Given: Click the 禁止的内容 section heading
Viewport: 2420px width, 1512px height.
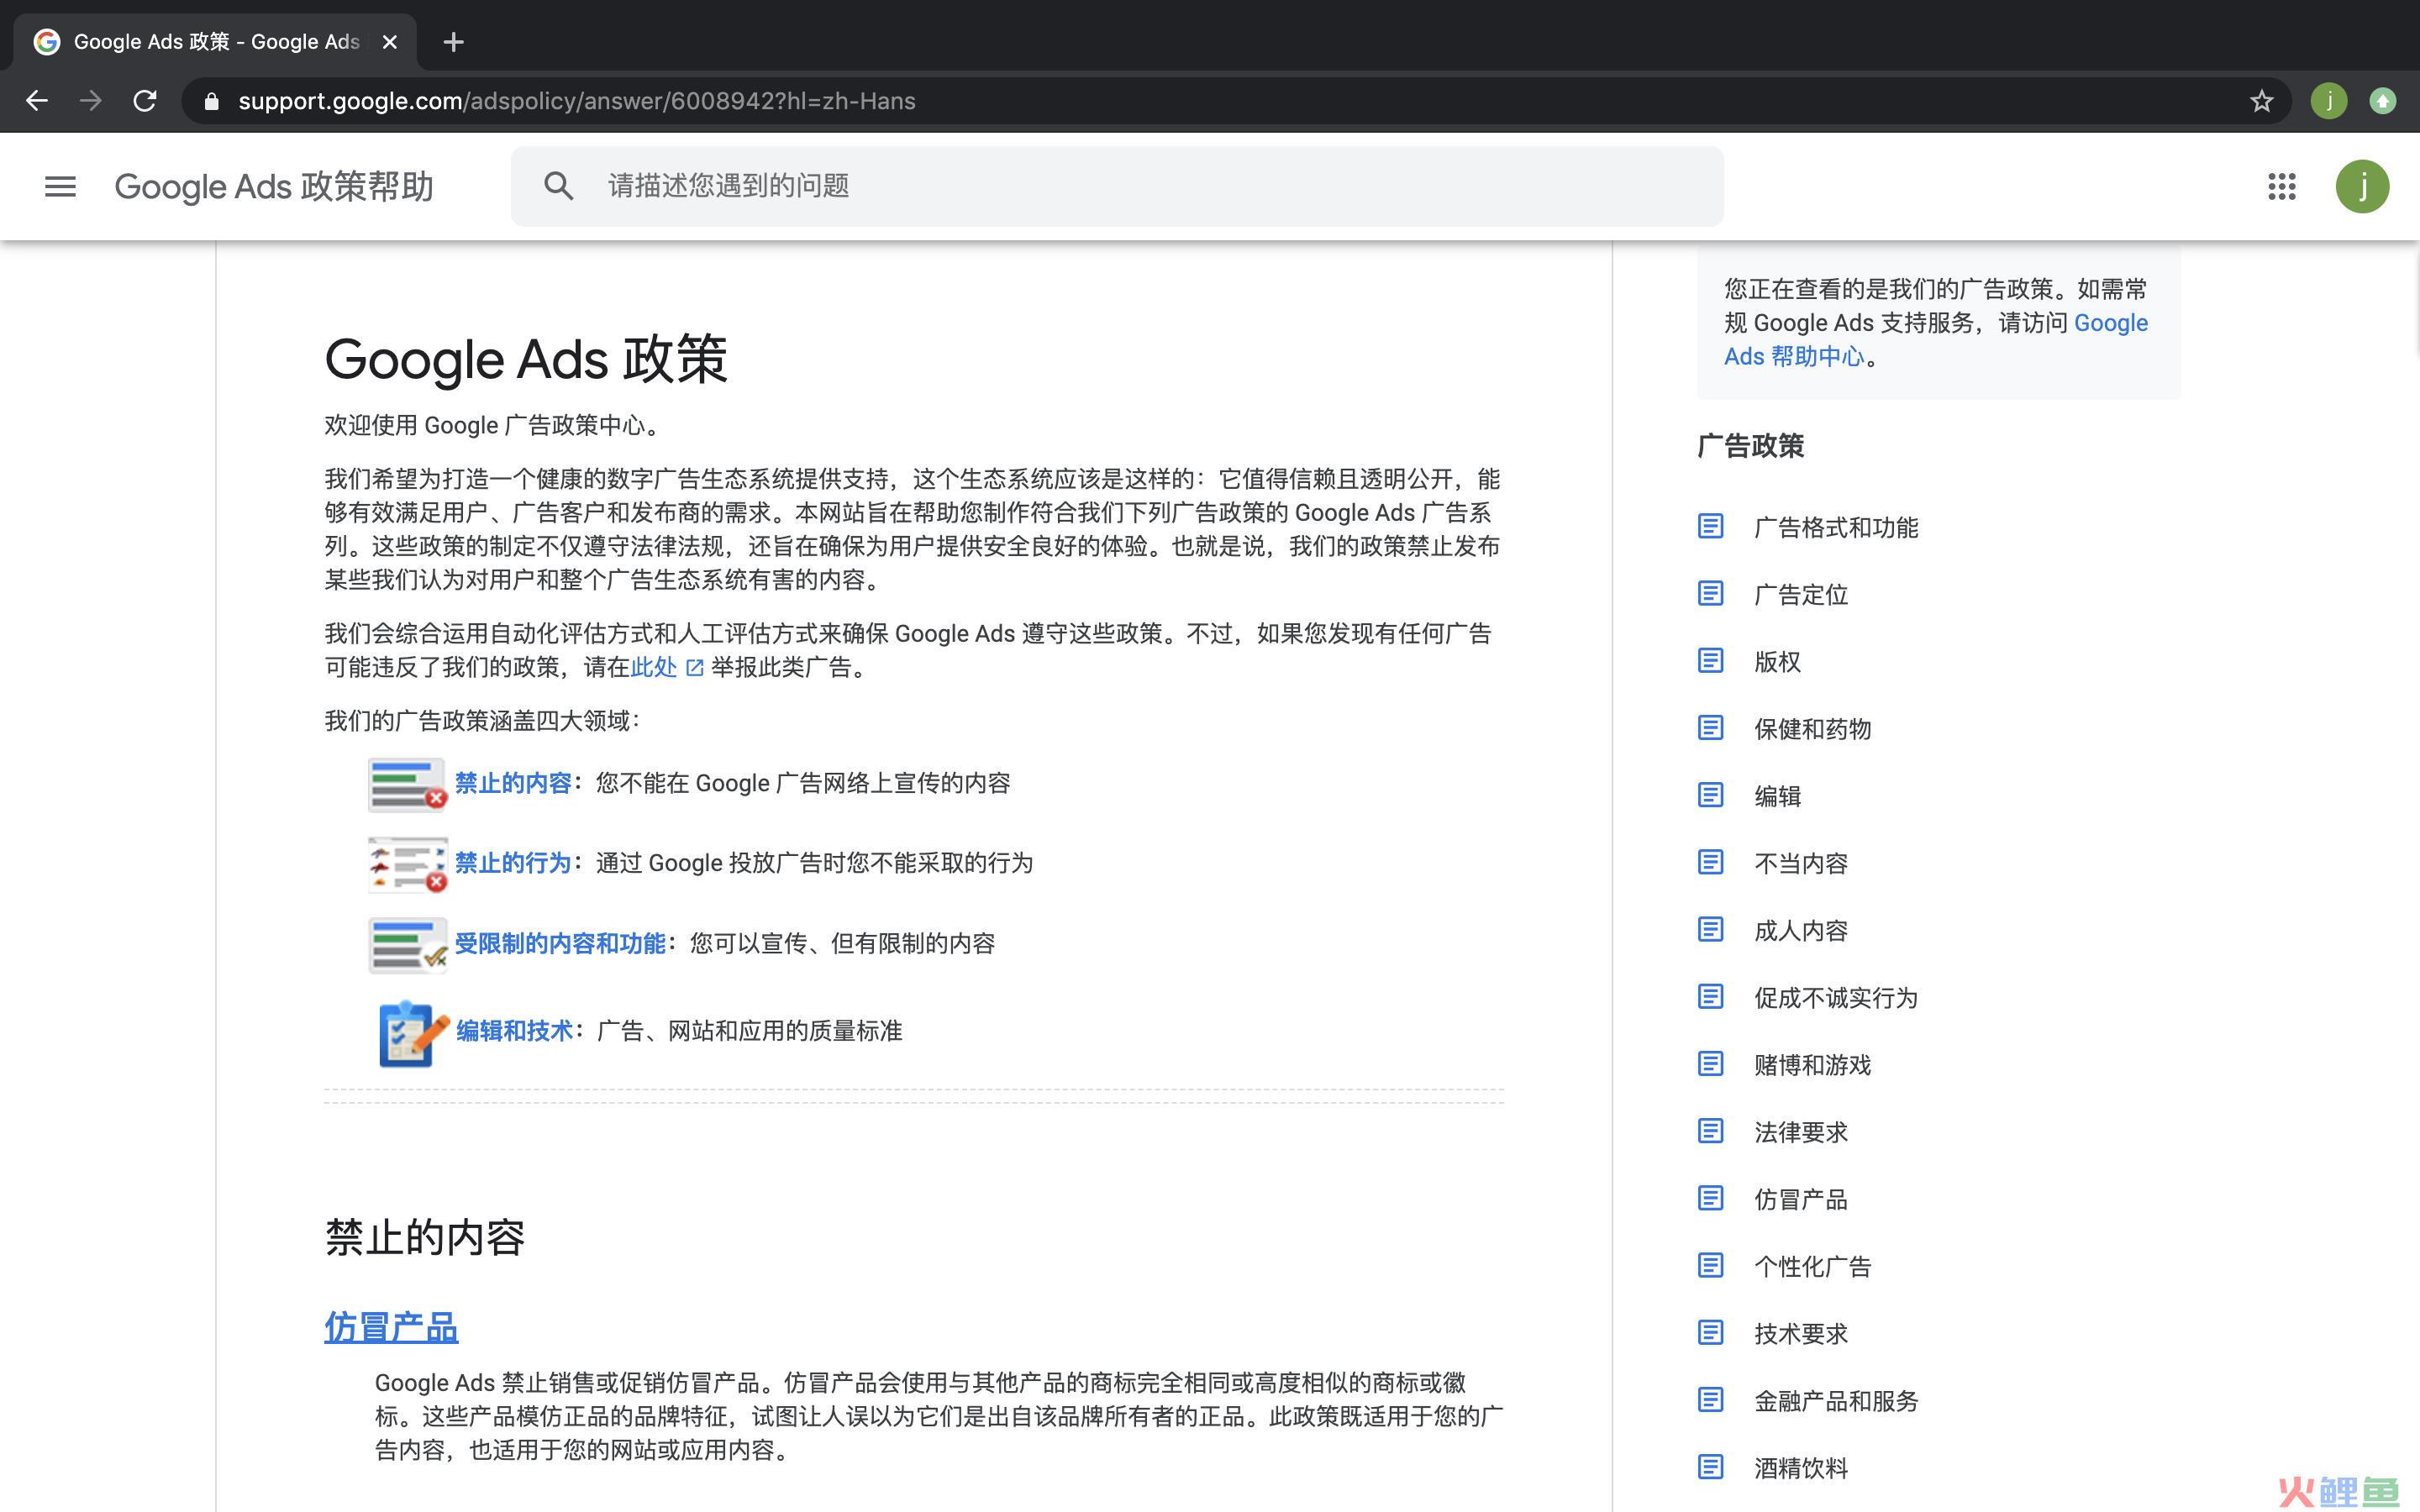Looking at the screenshot, I should (x=425, y=1237).
